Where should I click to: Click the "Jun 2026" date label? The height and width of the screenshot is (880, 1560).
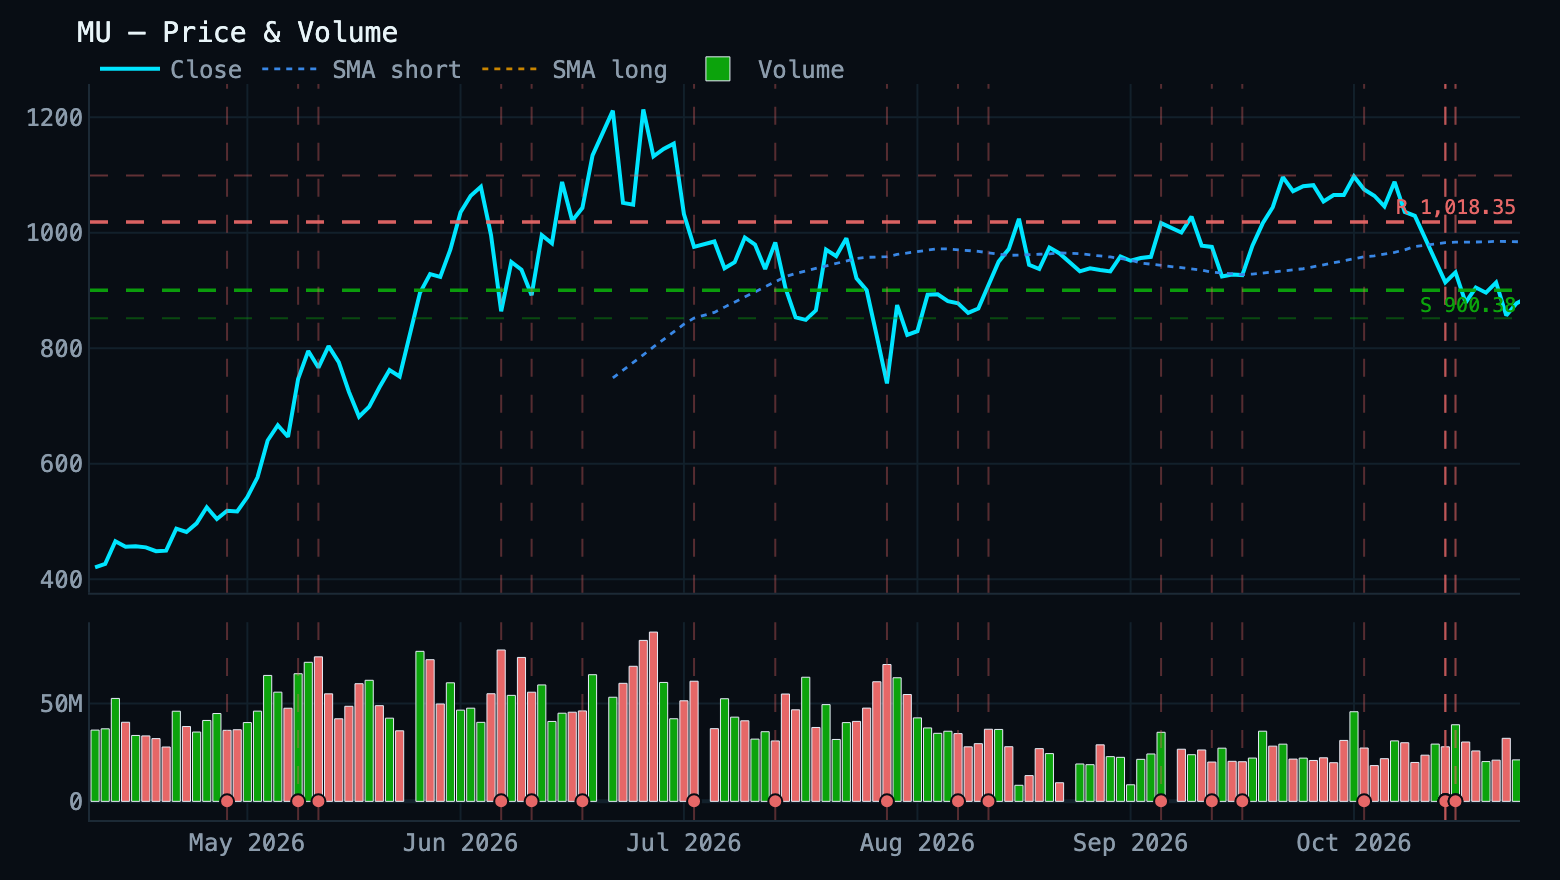click(460, 843)
